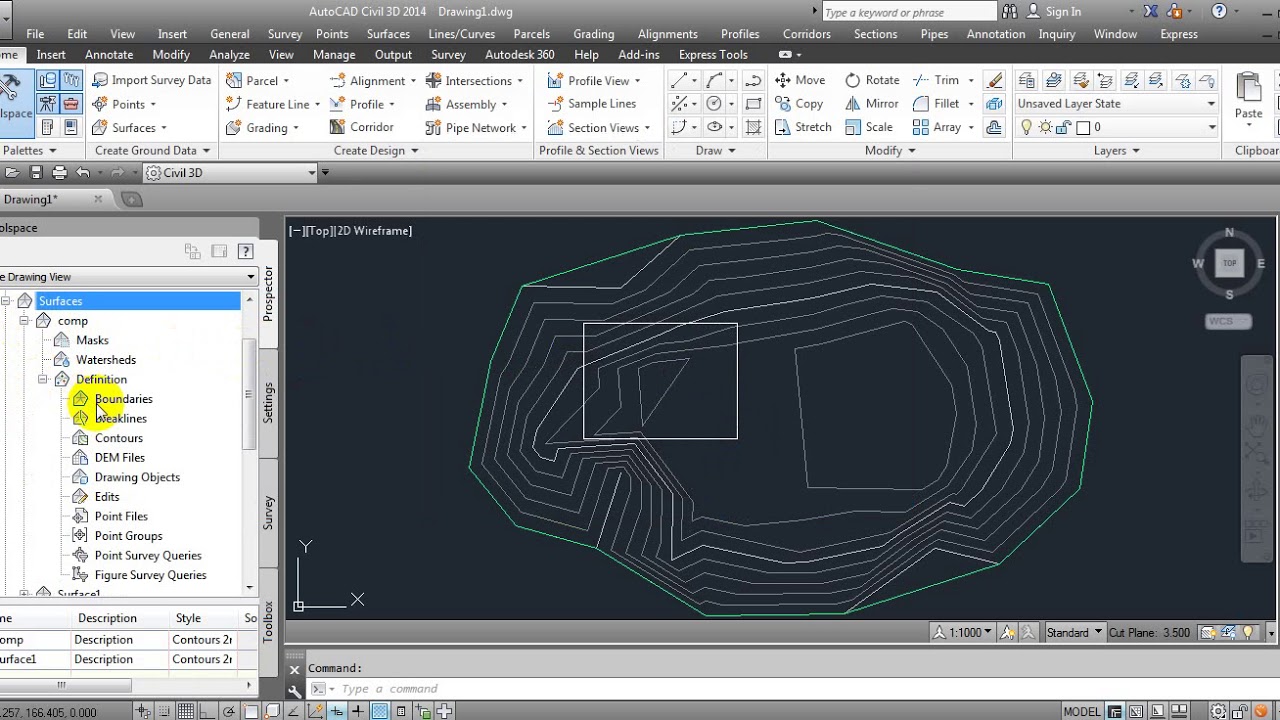Select the Move tool in Modify panel
This screenshot has height=720, width=1280.
click(800, 80)
